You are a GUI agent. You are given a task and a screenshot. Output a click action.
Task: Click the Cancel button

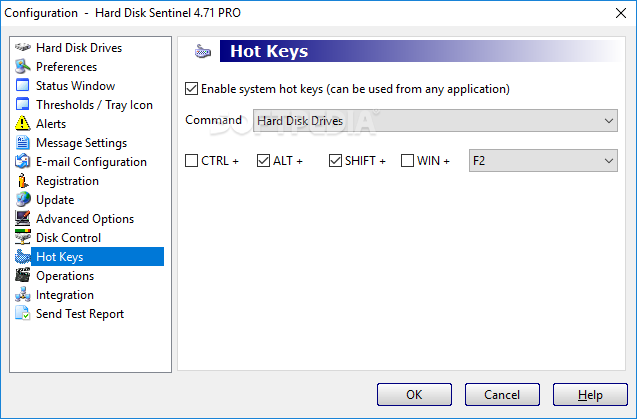click(502, 395)
